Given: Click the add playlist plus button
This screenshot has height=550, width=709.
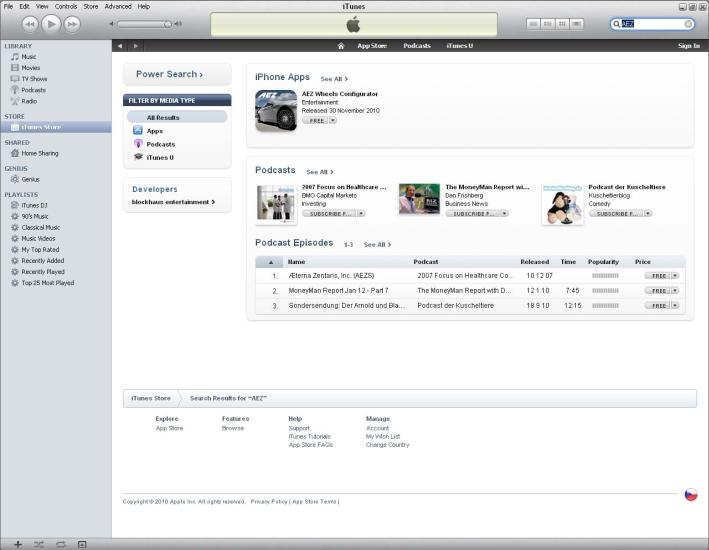Looking at the screenshot, I should 18,544.
